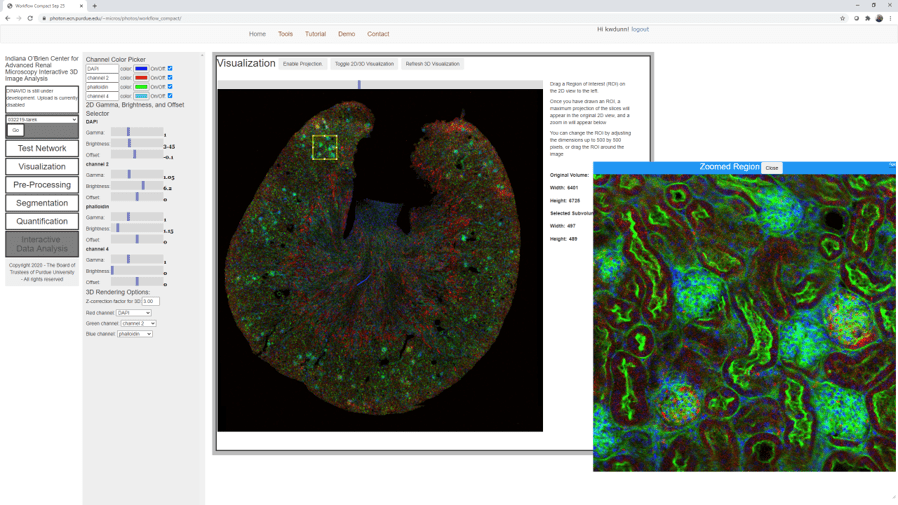Open the browser extensions puzzle icon
Viewport: 898px width, 505px height.
click(x=867, y=18)
